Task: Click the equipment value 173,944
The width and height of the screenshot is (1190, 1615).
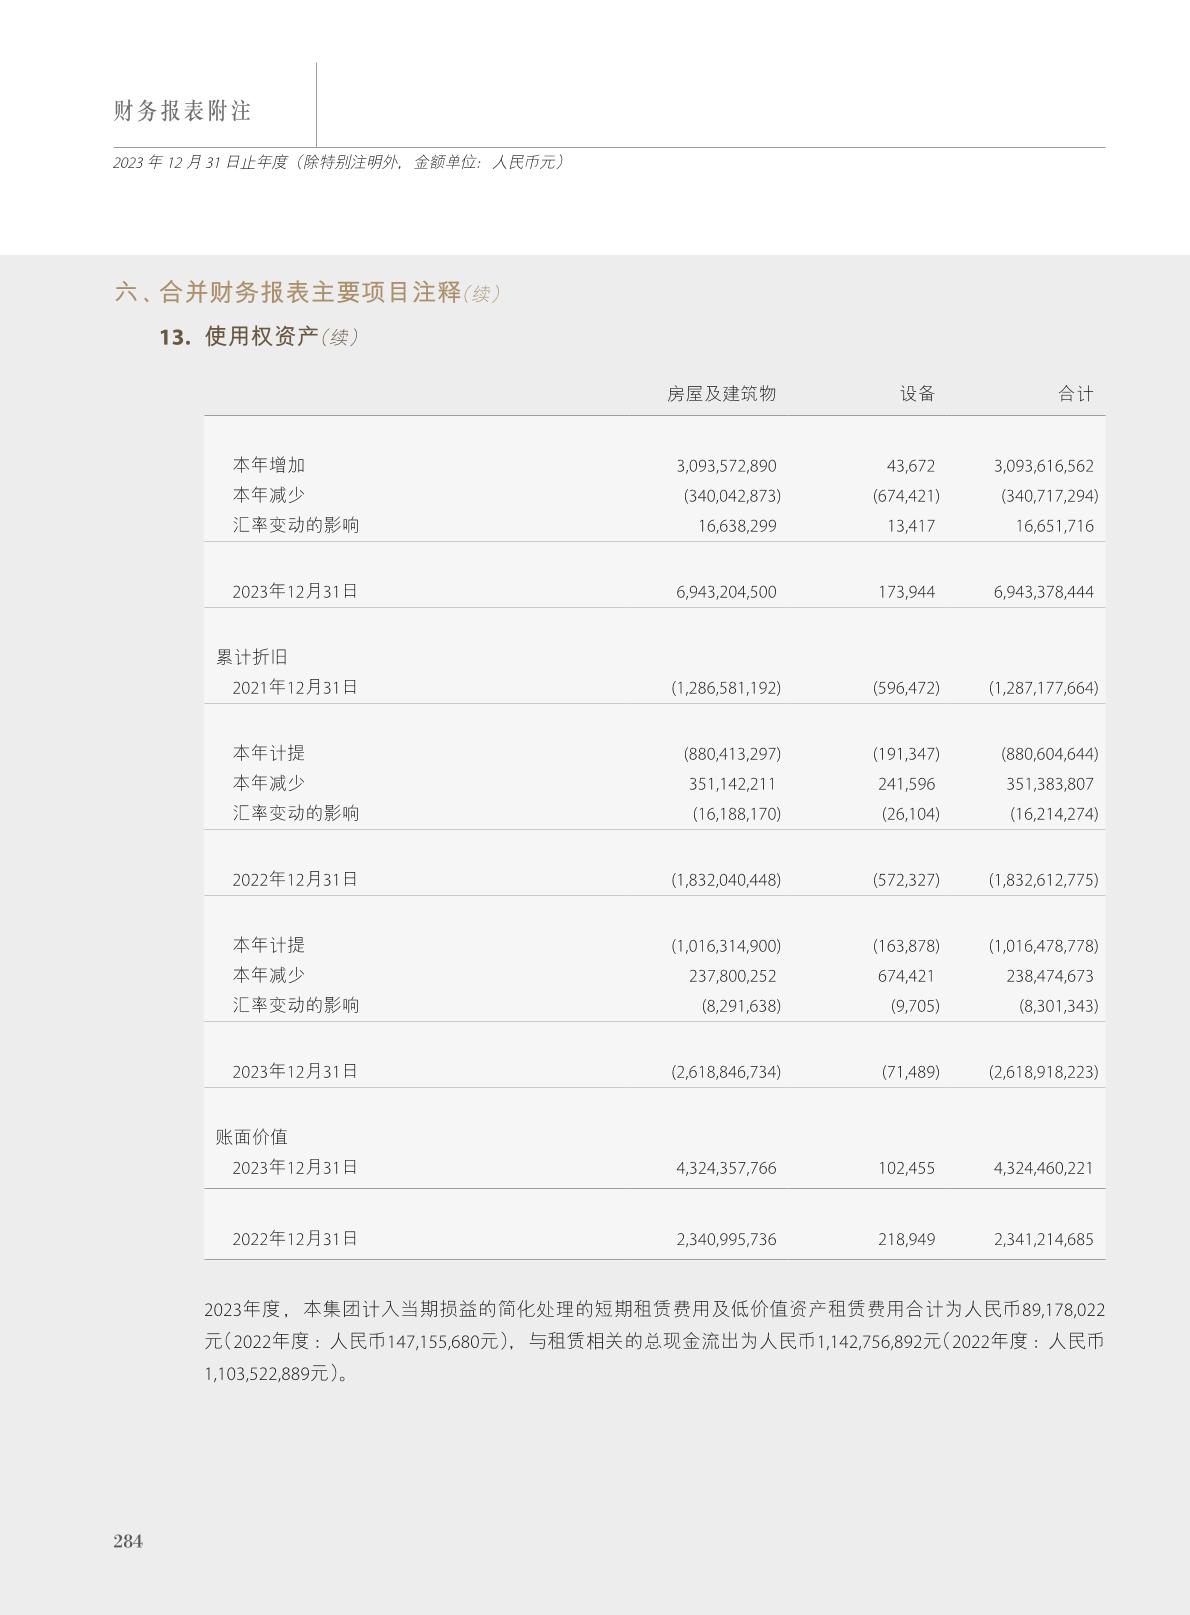Action: pos(906,592)
